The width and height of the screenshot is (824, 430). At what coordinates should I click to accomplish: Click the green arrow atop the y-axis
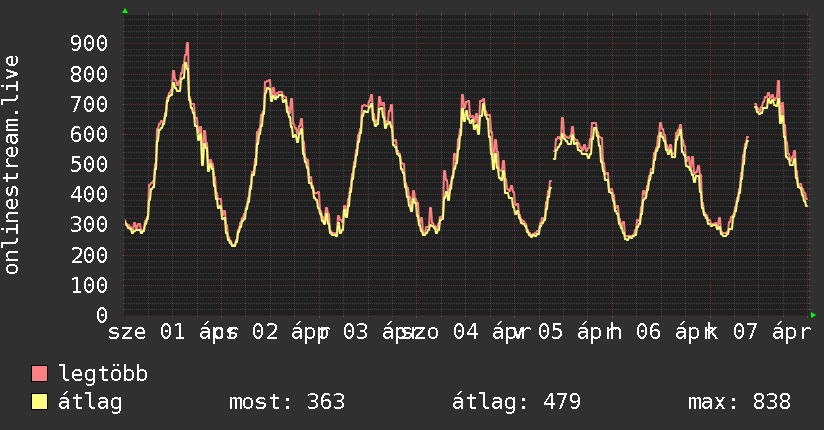coord(125,11)
